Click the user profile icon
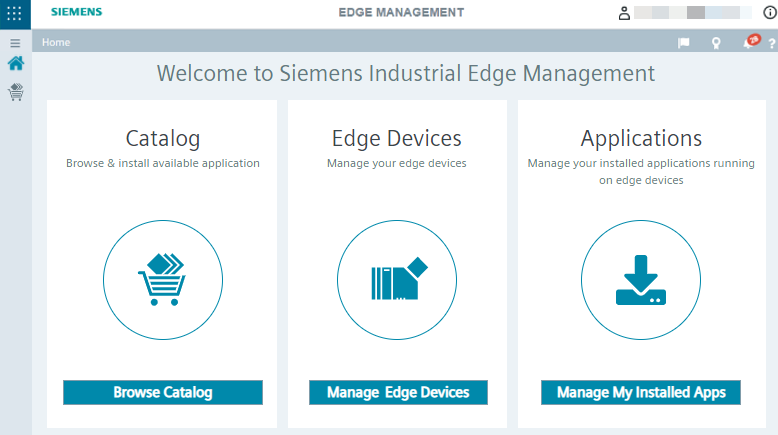Screen dimensions: 778x435 coord(625,14)
